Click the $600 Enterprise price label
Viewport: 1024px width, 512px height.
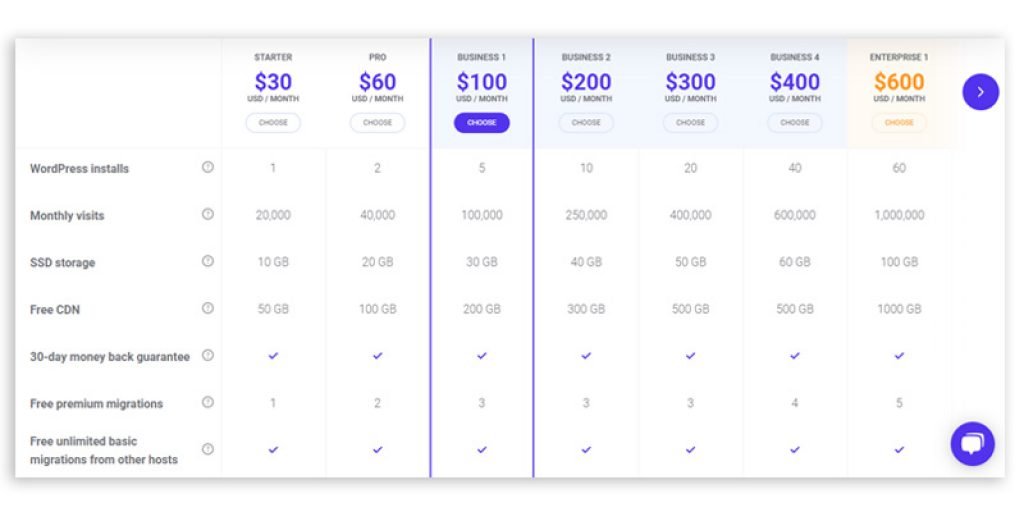pos(899,82)
